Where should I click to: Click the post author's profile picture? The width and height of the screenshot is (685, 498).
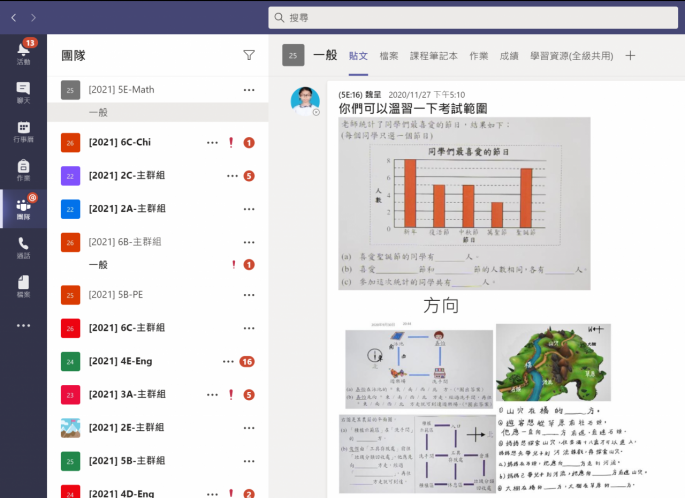click(305, 101)
